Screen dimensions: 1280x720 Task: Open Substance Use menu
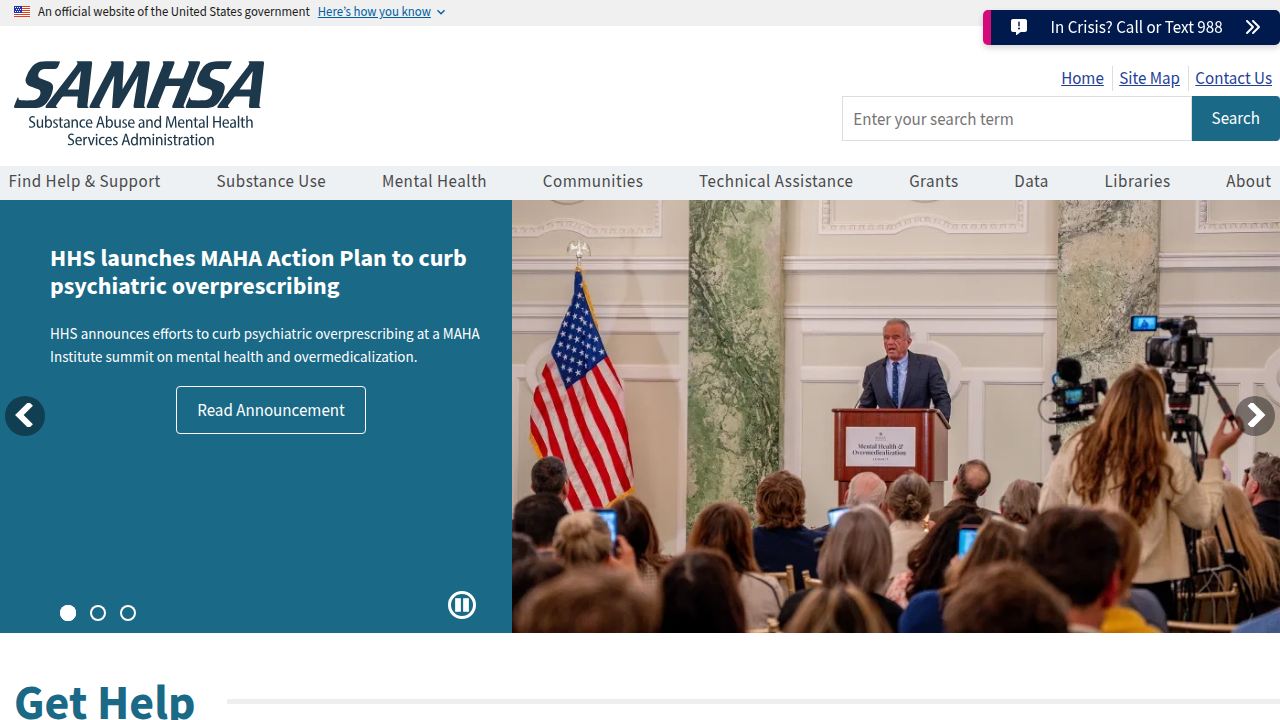[271, 181]
